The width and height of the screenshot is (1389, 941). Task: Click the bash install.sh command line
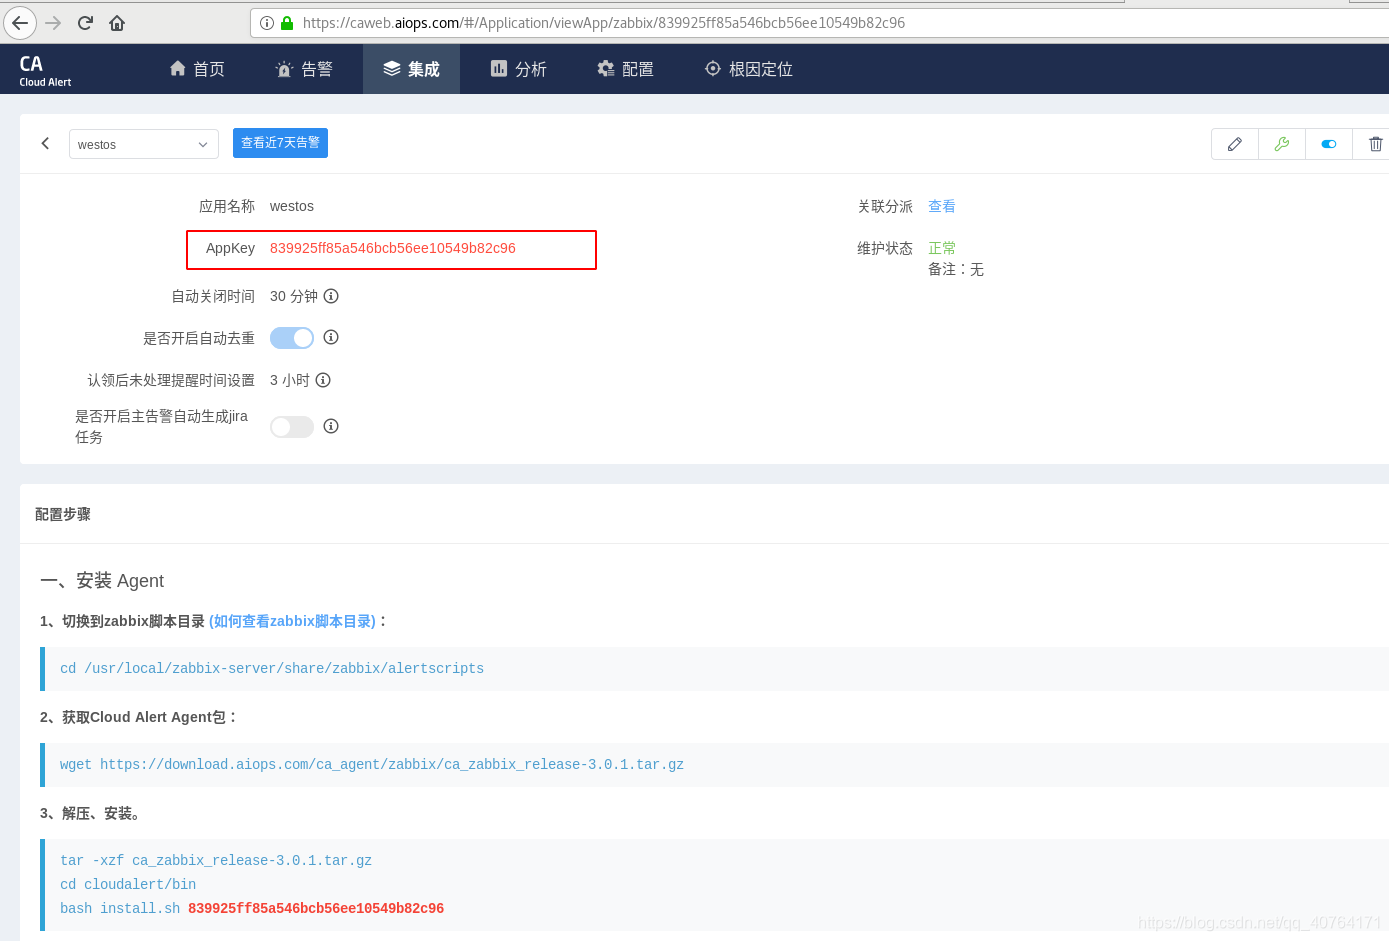(x=252, y=908)
